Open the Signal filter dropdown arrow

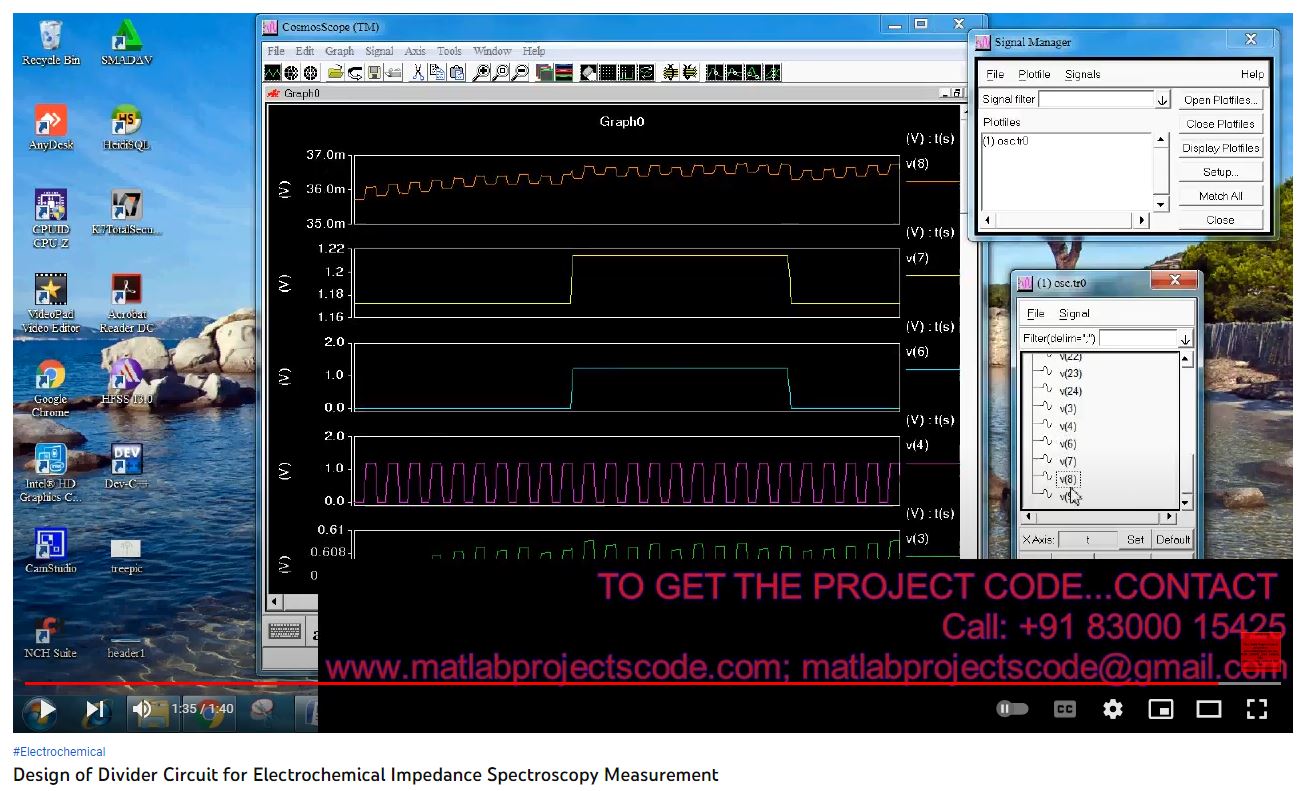1162,100
